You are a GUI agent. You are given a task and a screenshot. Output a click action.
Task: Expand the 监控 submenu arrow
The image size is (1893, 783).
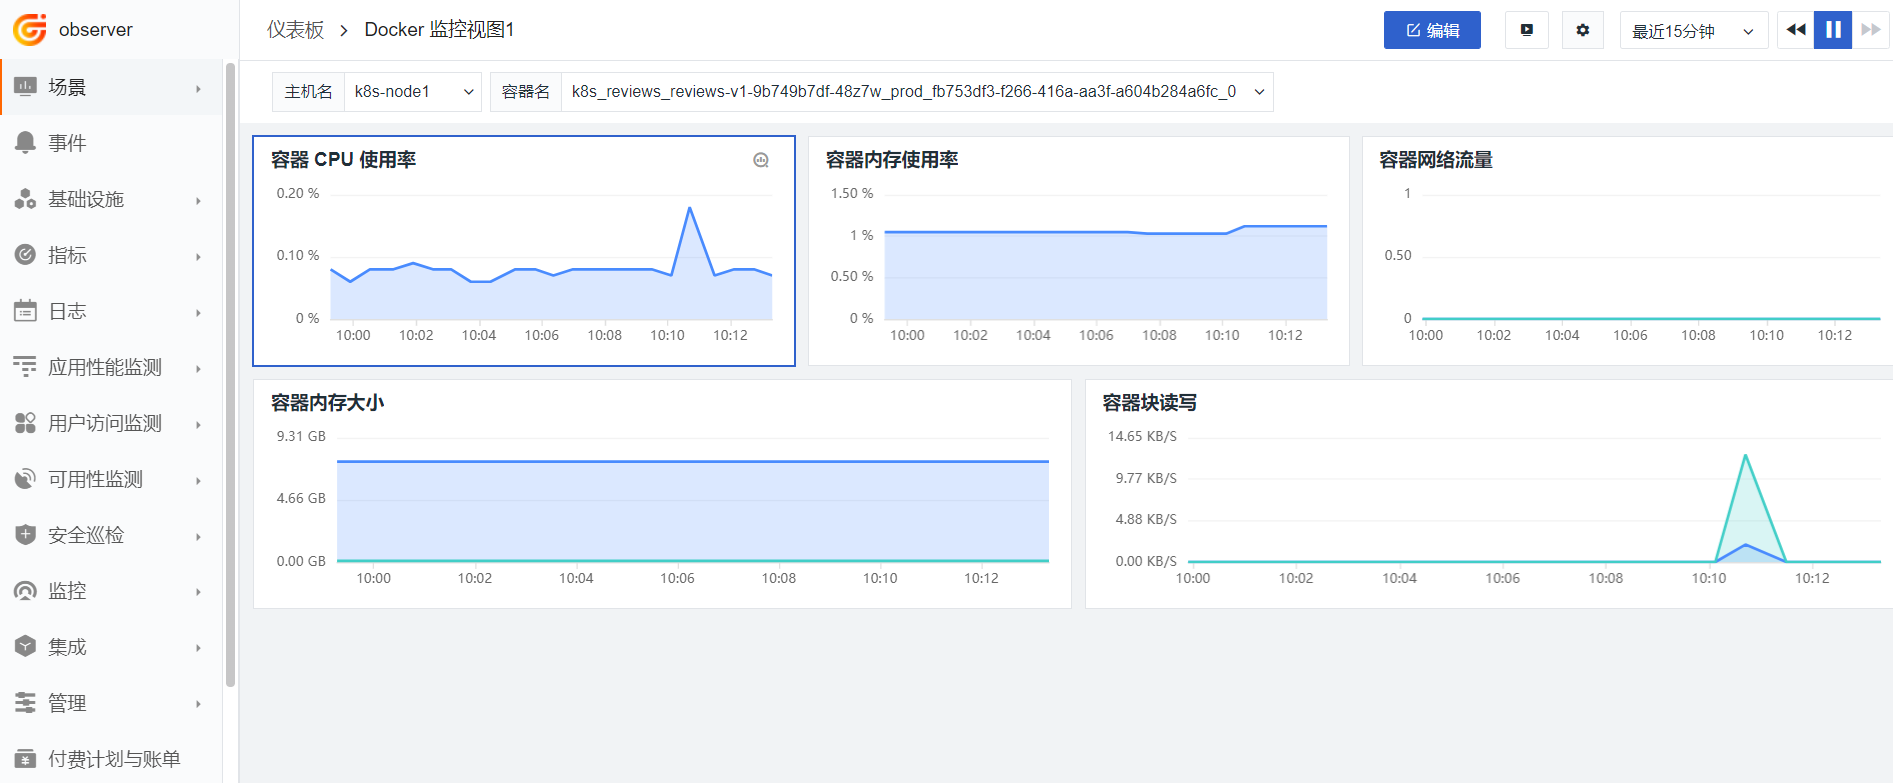pos(198,592)
